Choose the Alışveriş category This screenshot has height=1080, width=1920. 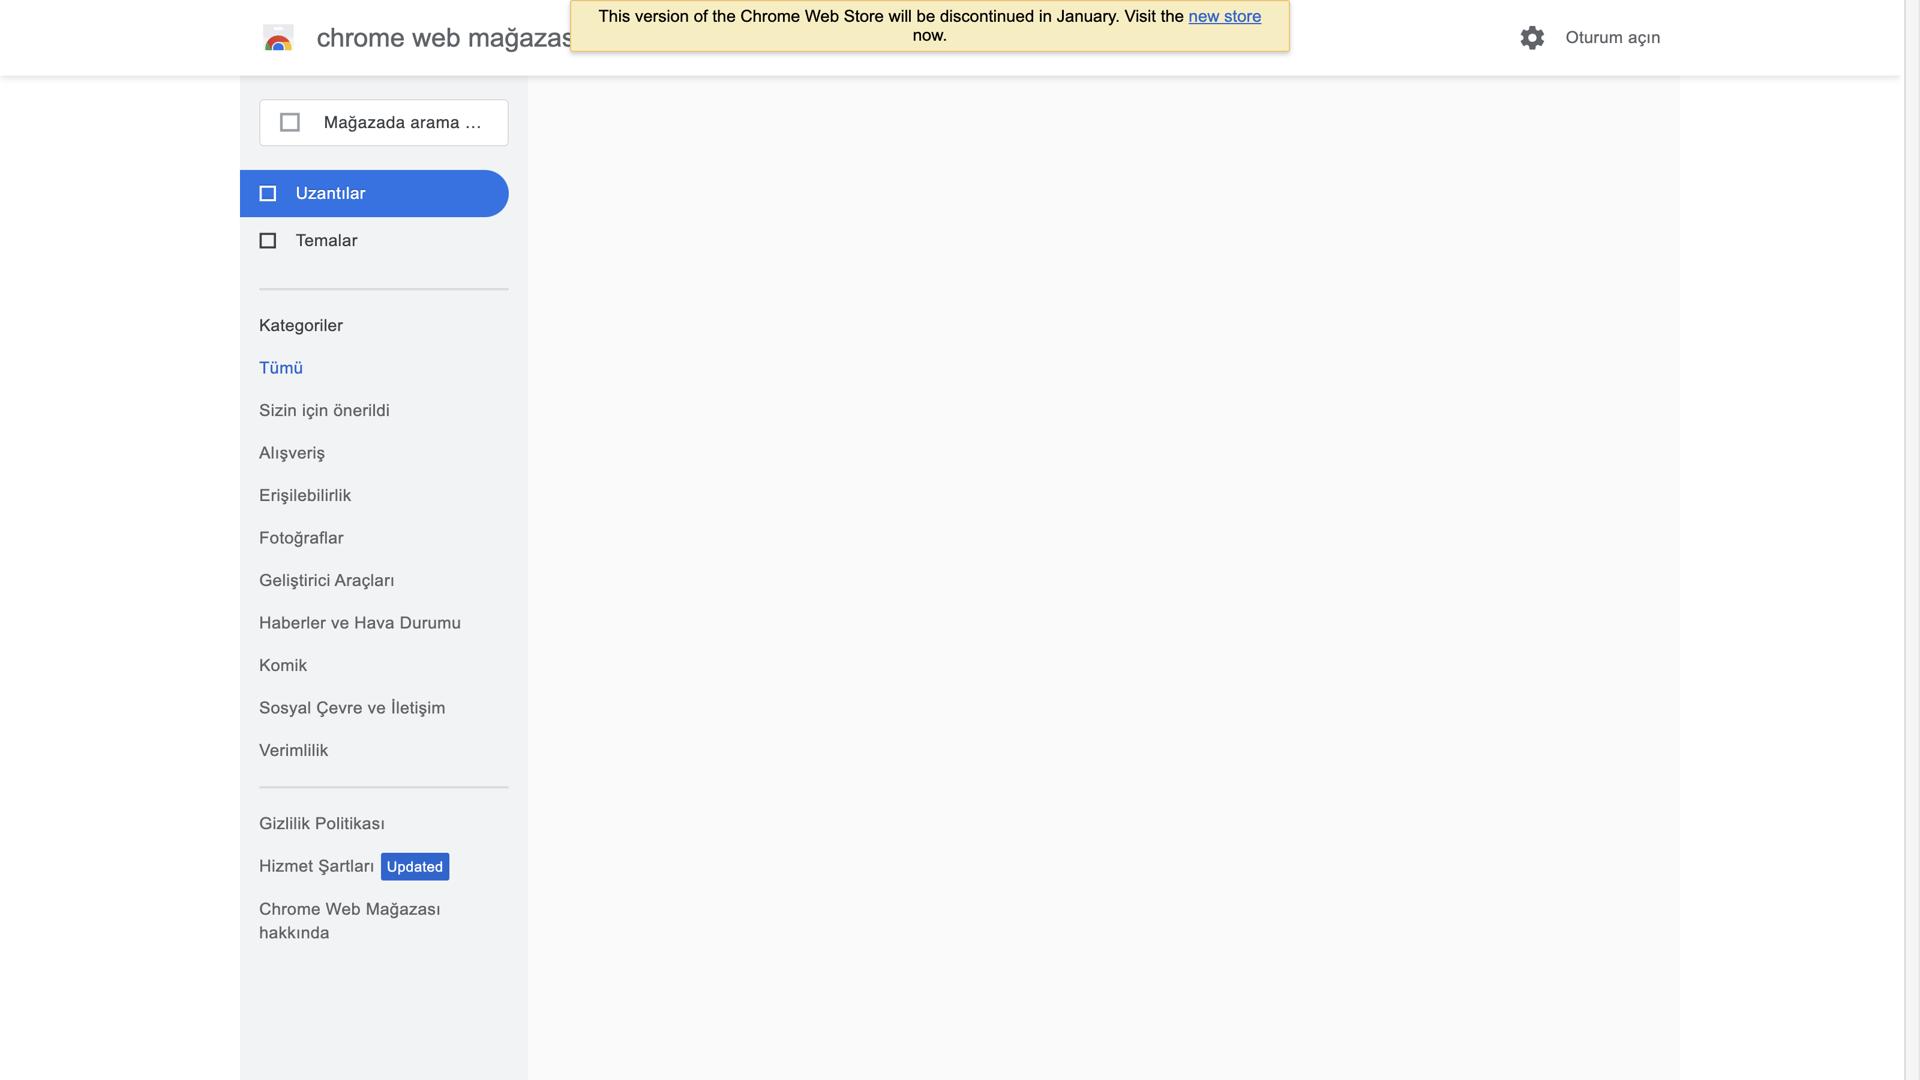click(292, 453)
